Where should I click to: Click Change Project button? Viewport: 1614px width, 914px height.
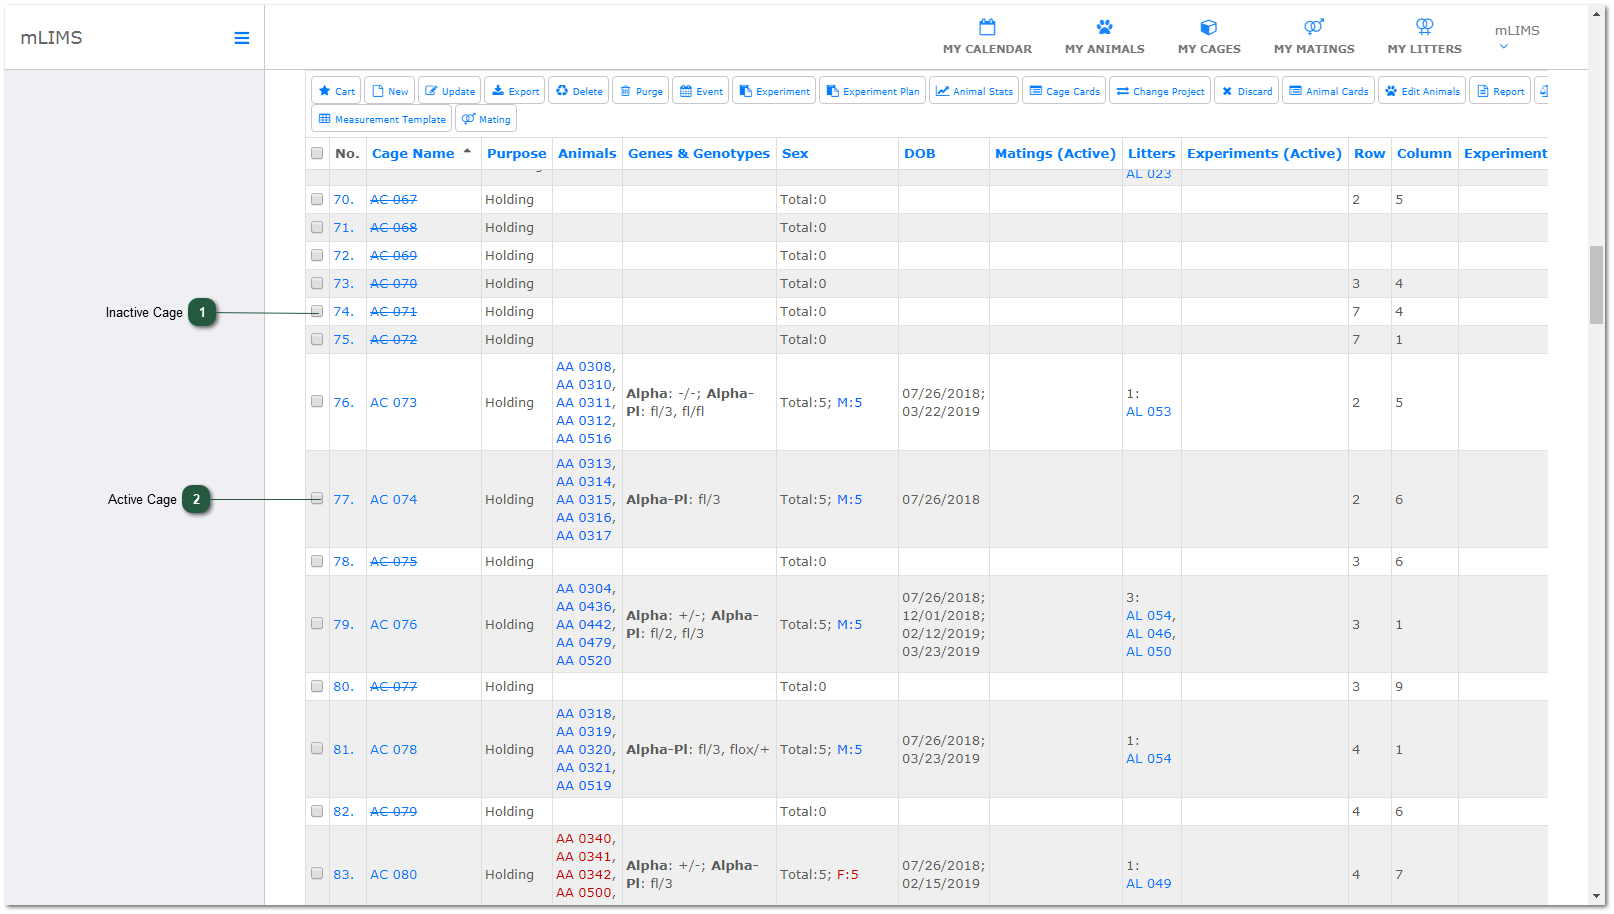[x=1160, y=91]
